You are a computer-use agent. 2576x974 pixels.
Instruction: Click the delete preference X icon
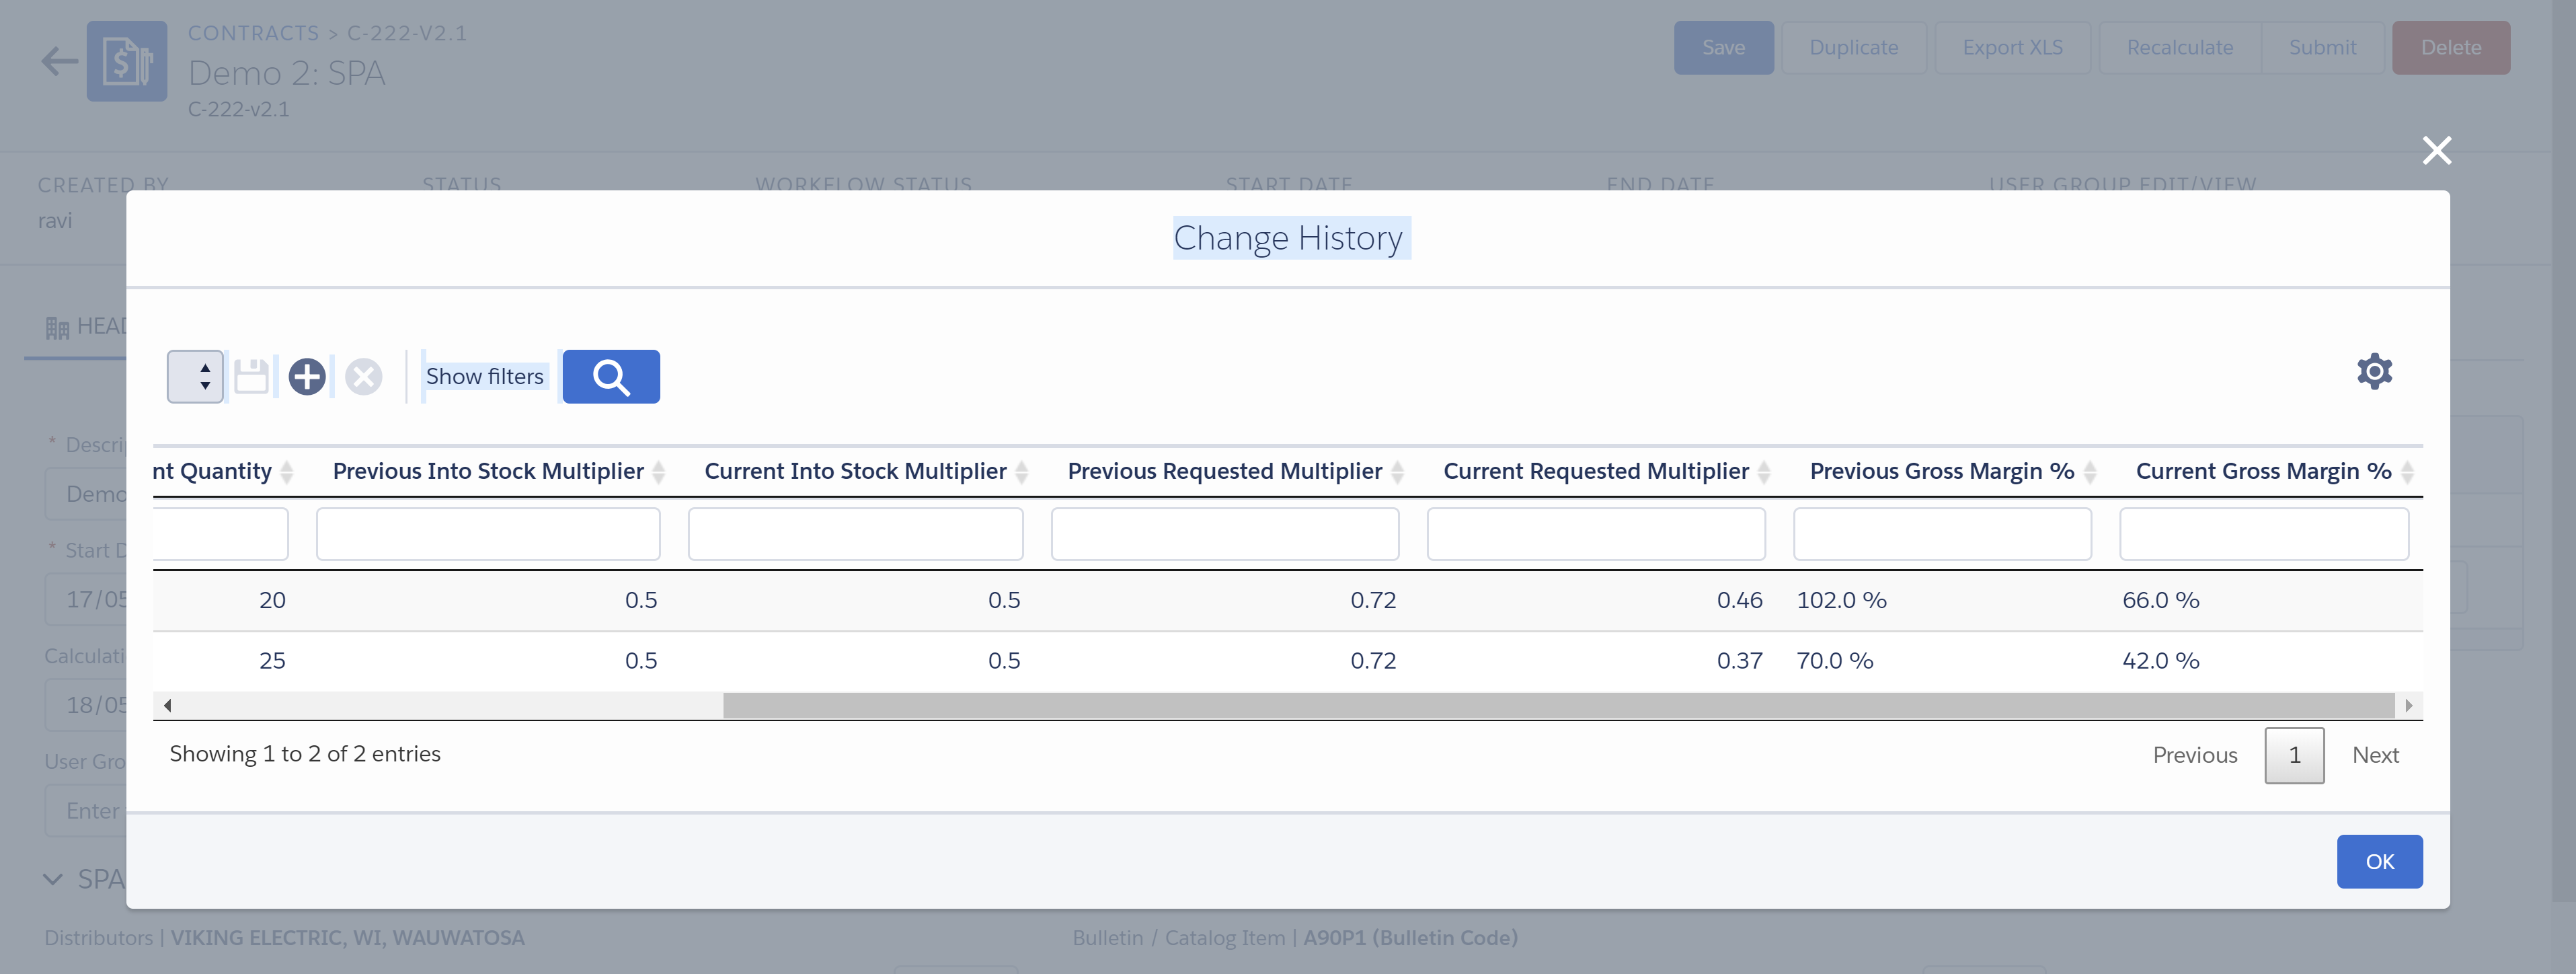tap(363, 377)
